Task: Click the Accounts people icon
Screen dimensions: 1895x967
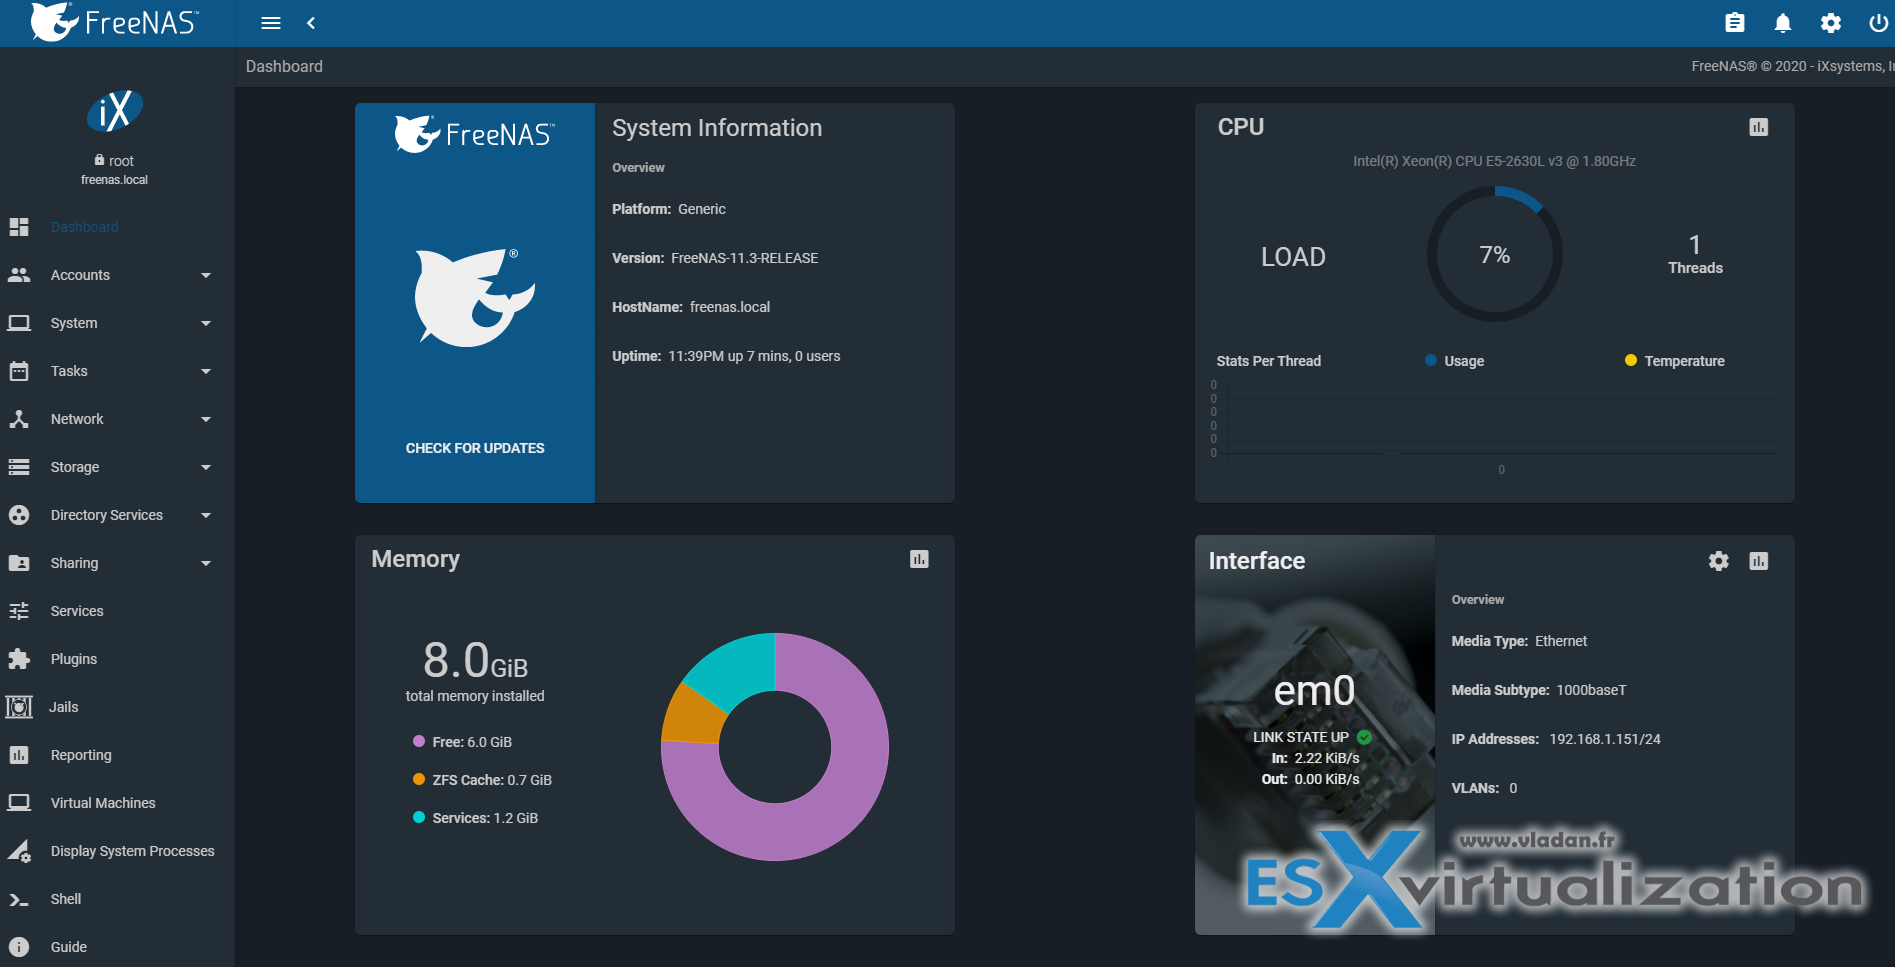Action: [x=19, y=275]
